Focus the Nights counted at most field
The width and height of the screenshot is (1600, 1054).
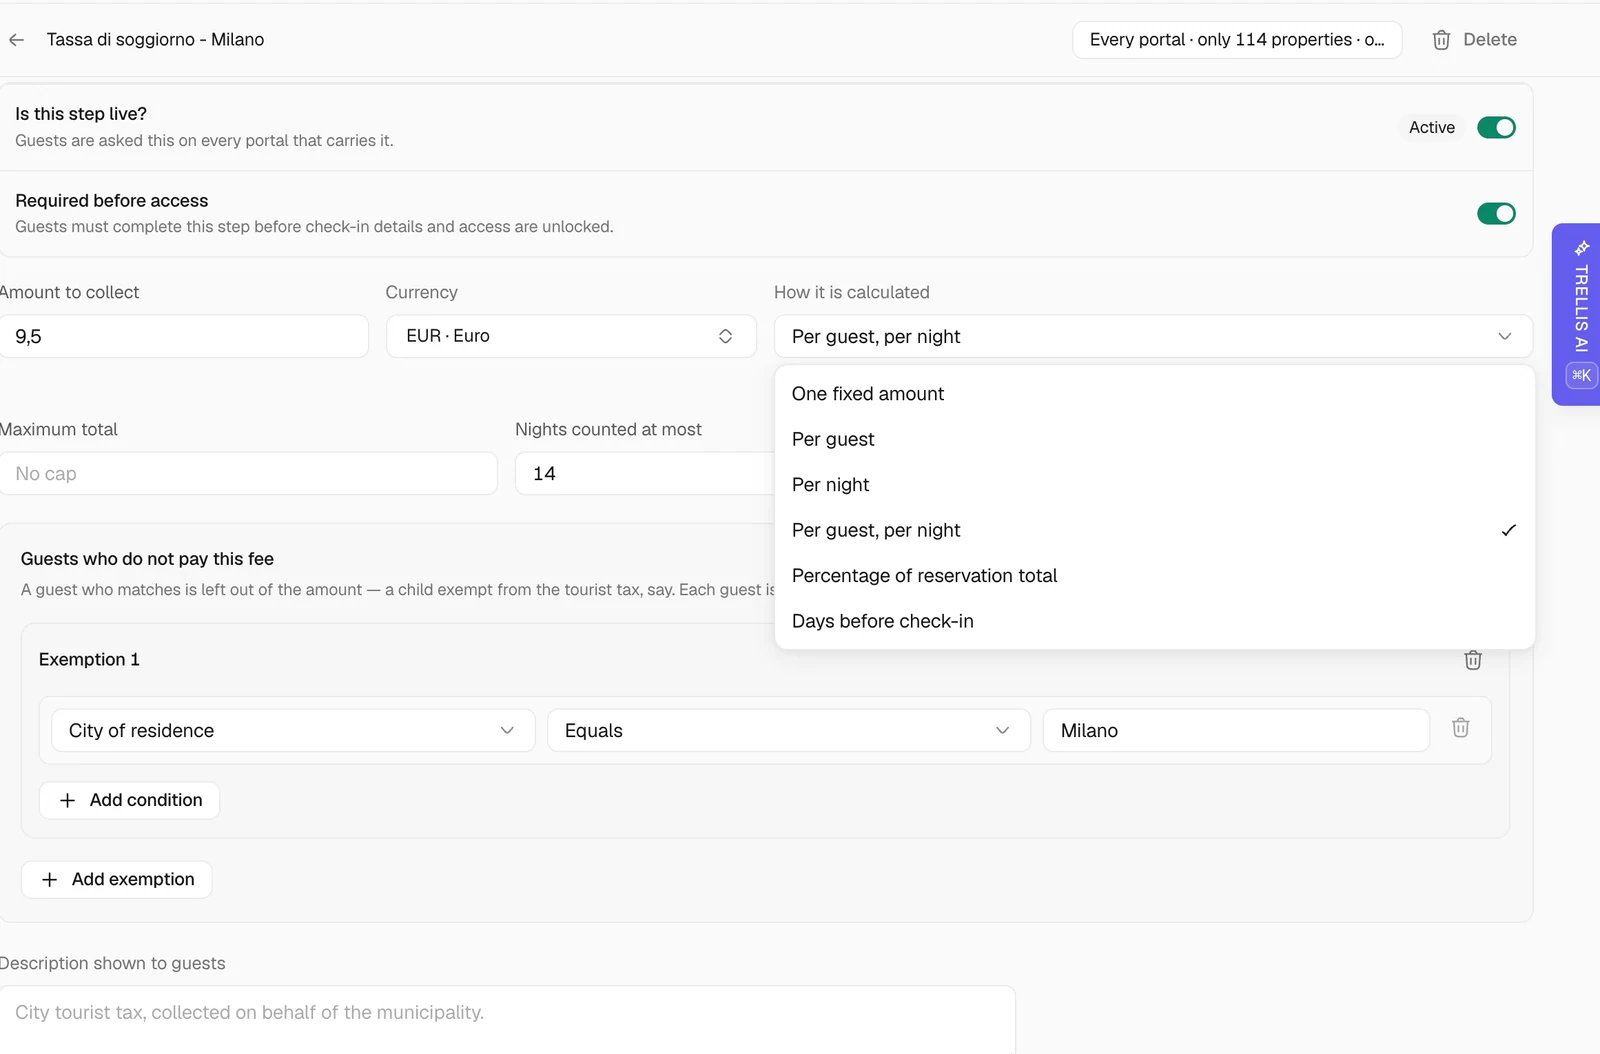click(x=644, y=474)
